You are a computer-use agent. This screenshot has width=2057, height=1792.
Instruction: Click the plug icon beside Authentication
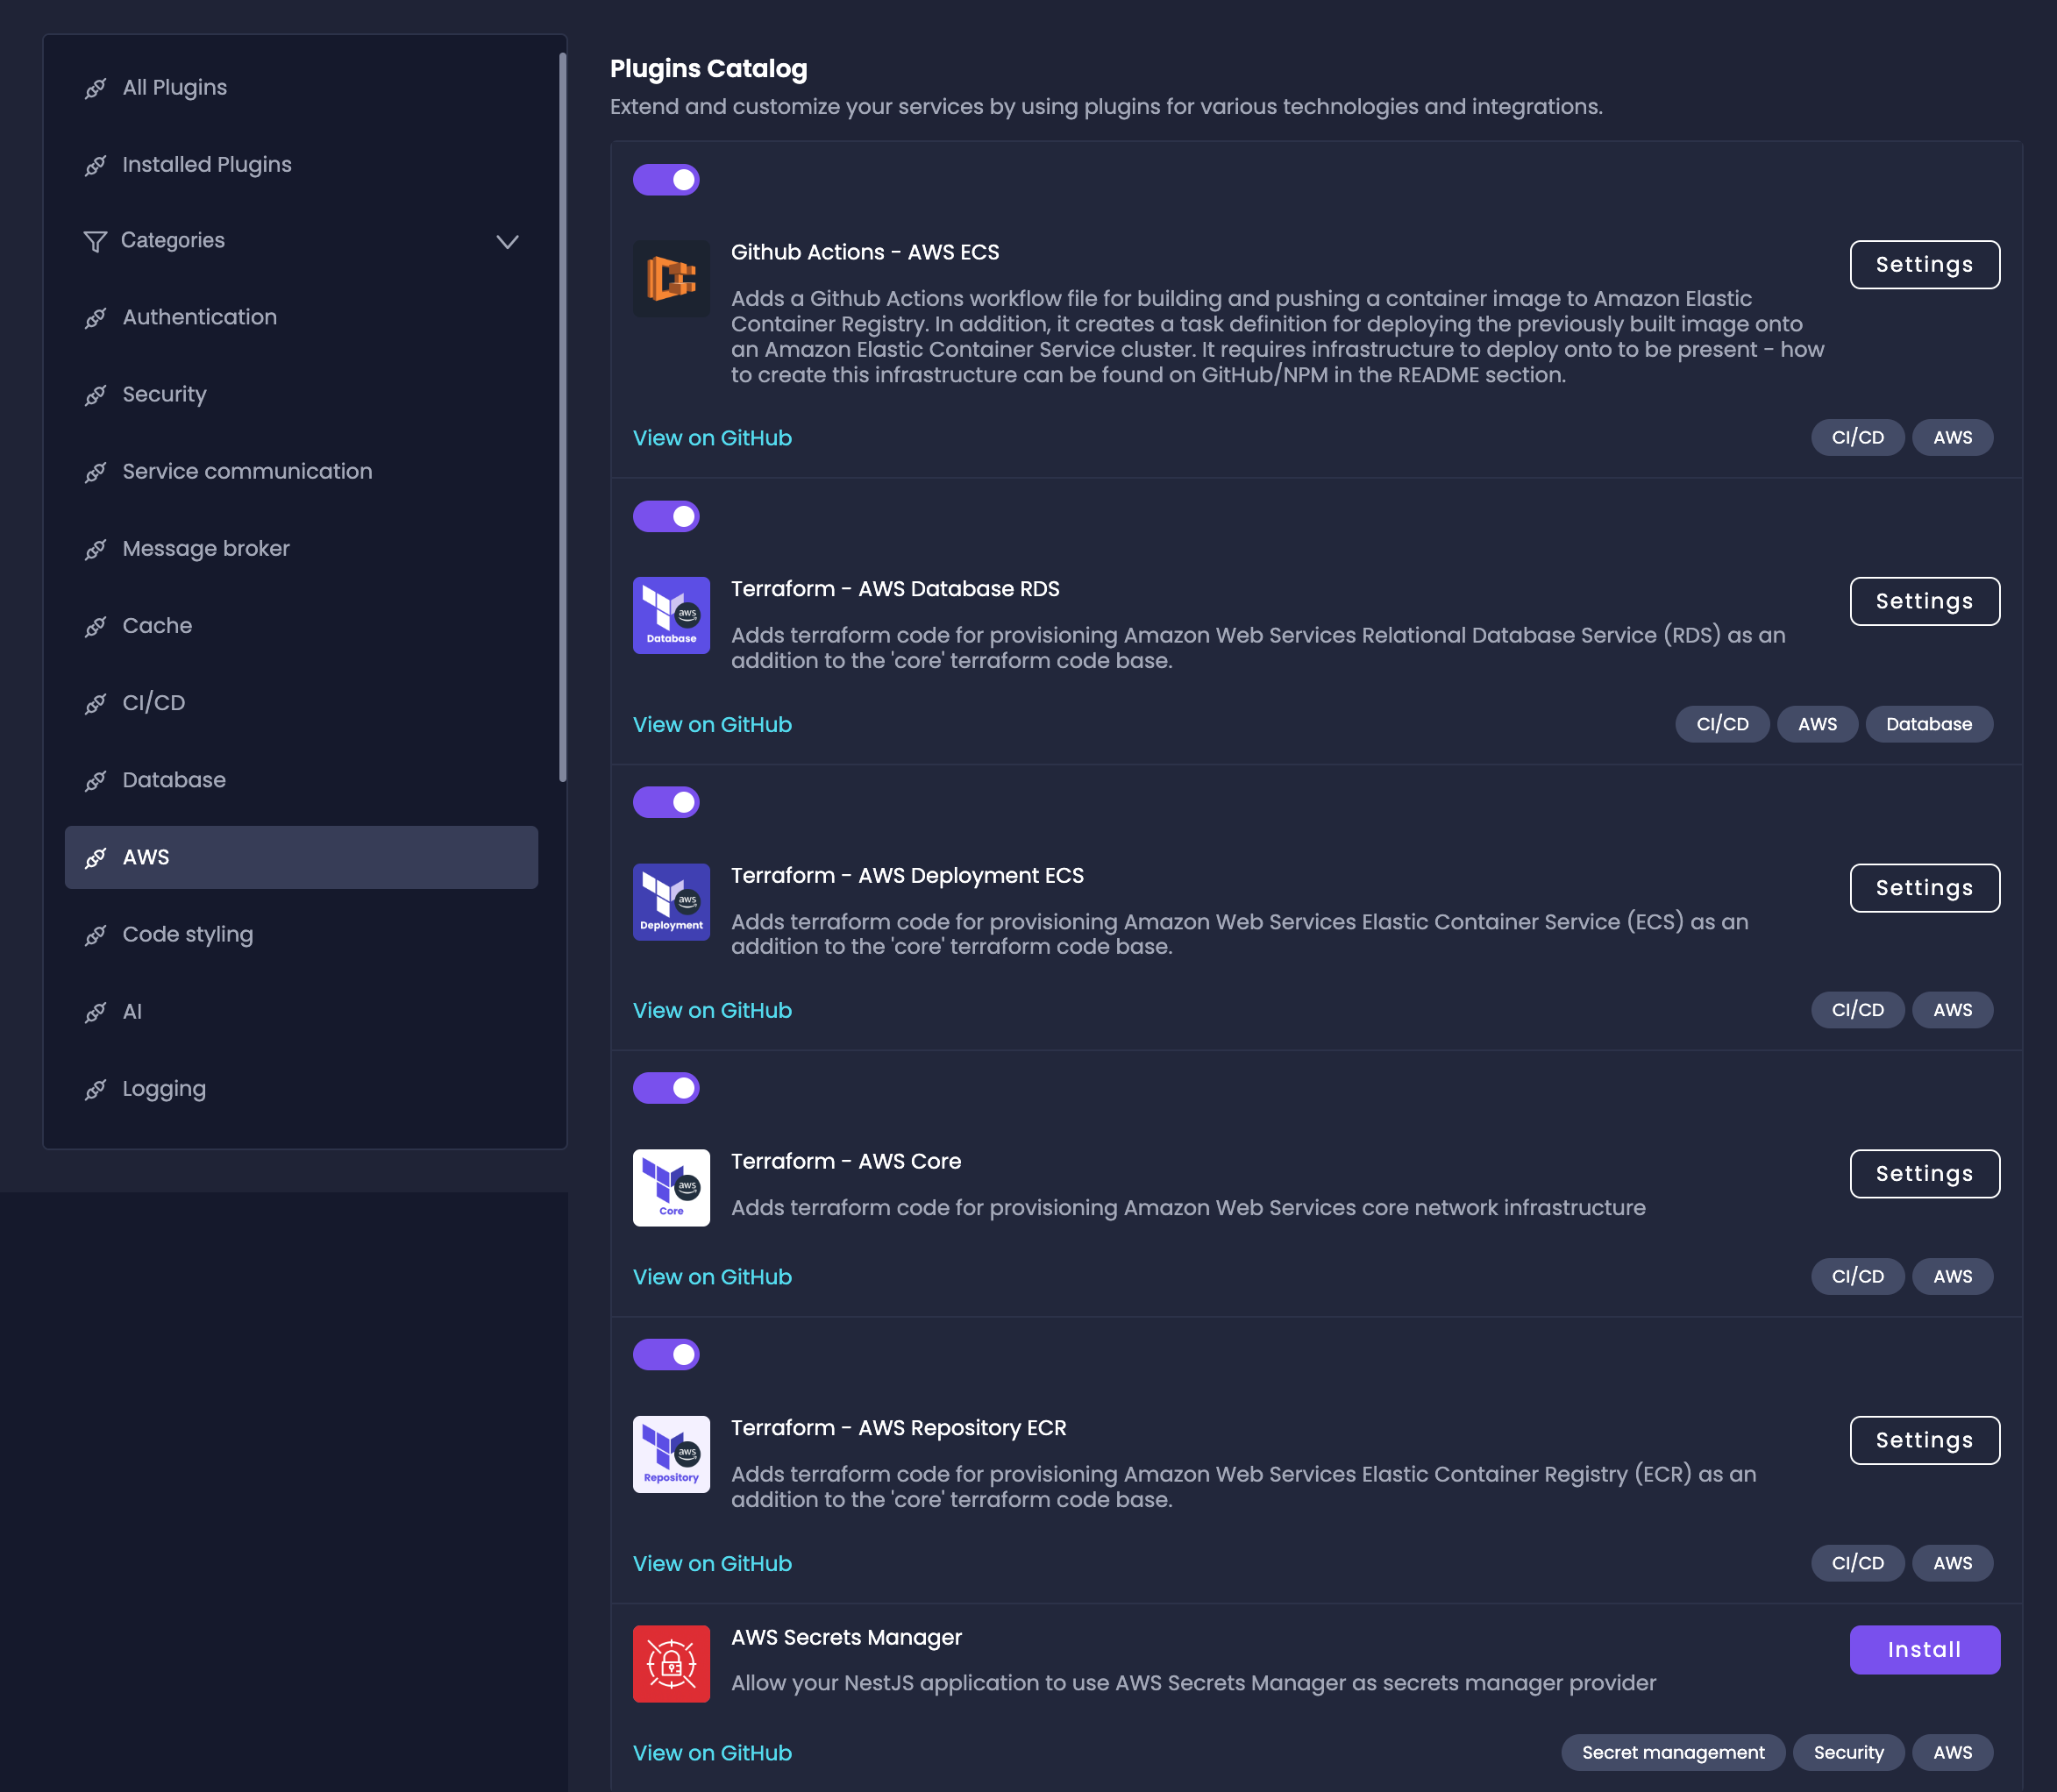click(95, 318)
